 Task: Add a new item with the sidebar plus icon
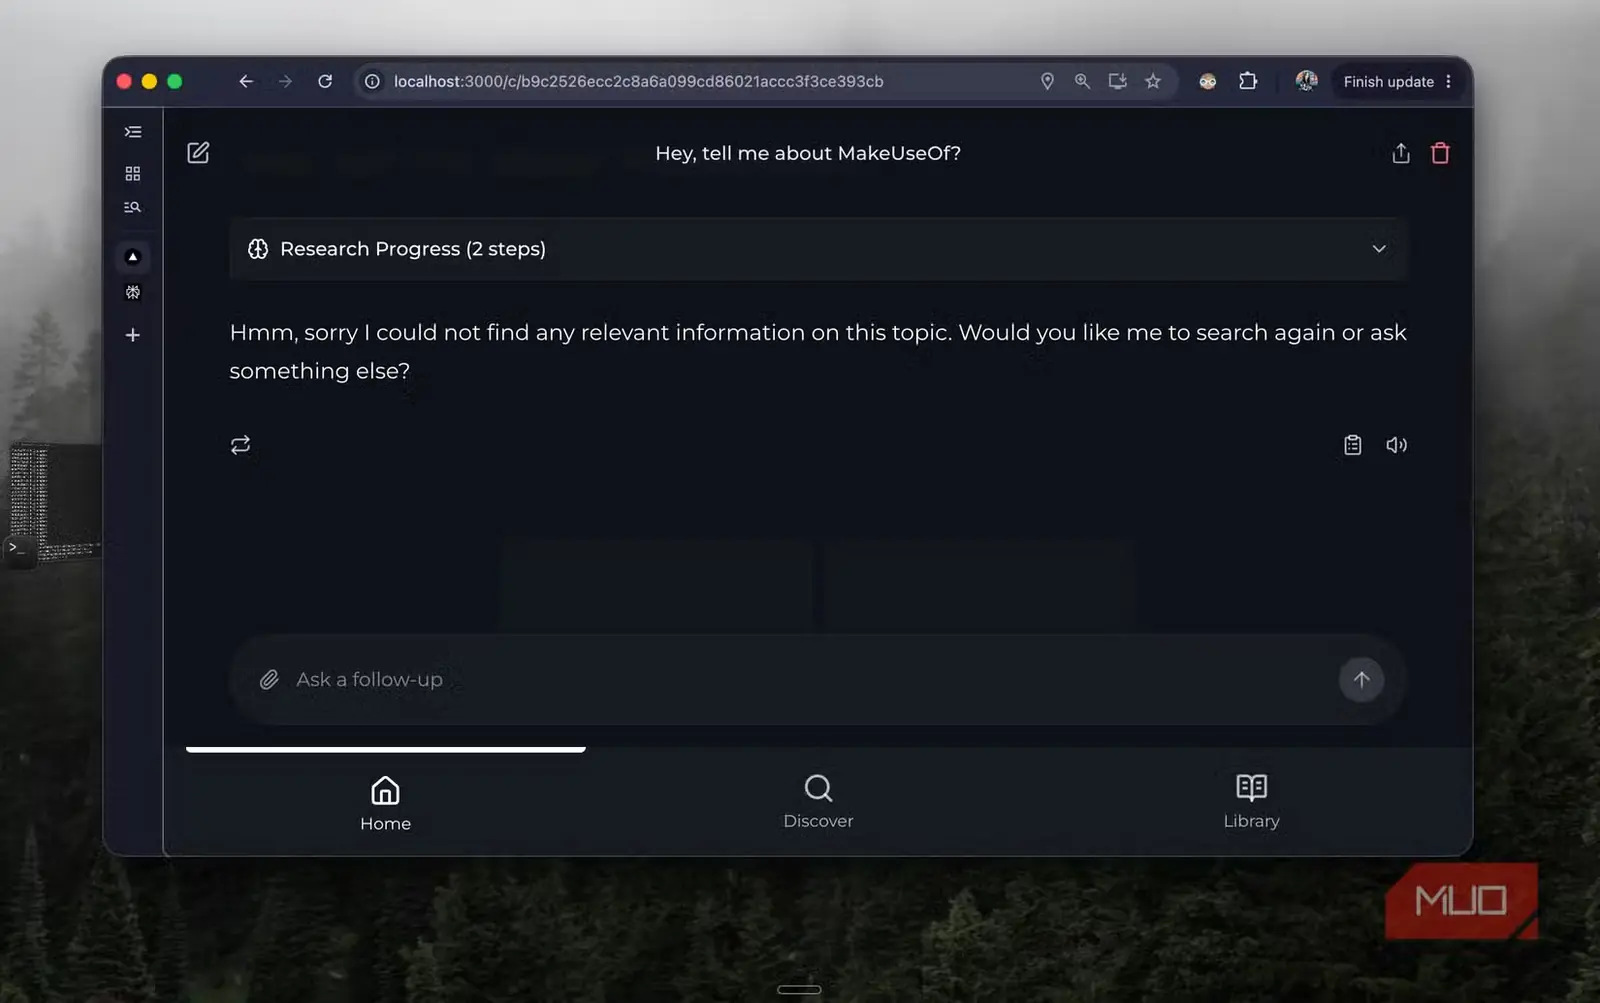tap(133, 335)
